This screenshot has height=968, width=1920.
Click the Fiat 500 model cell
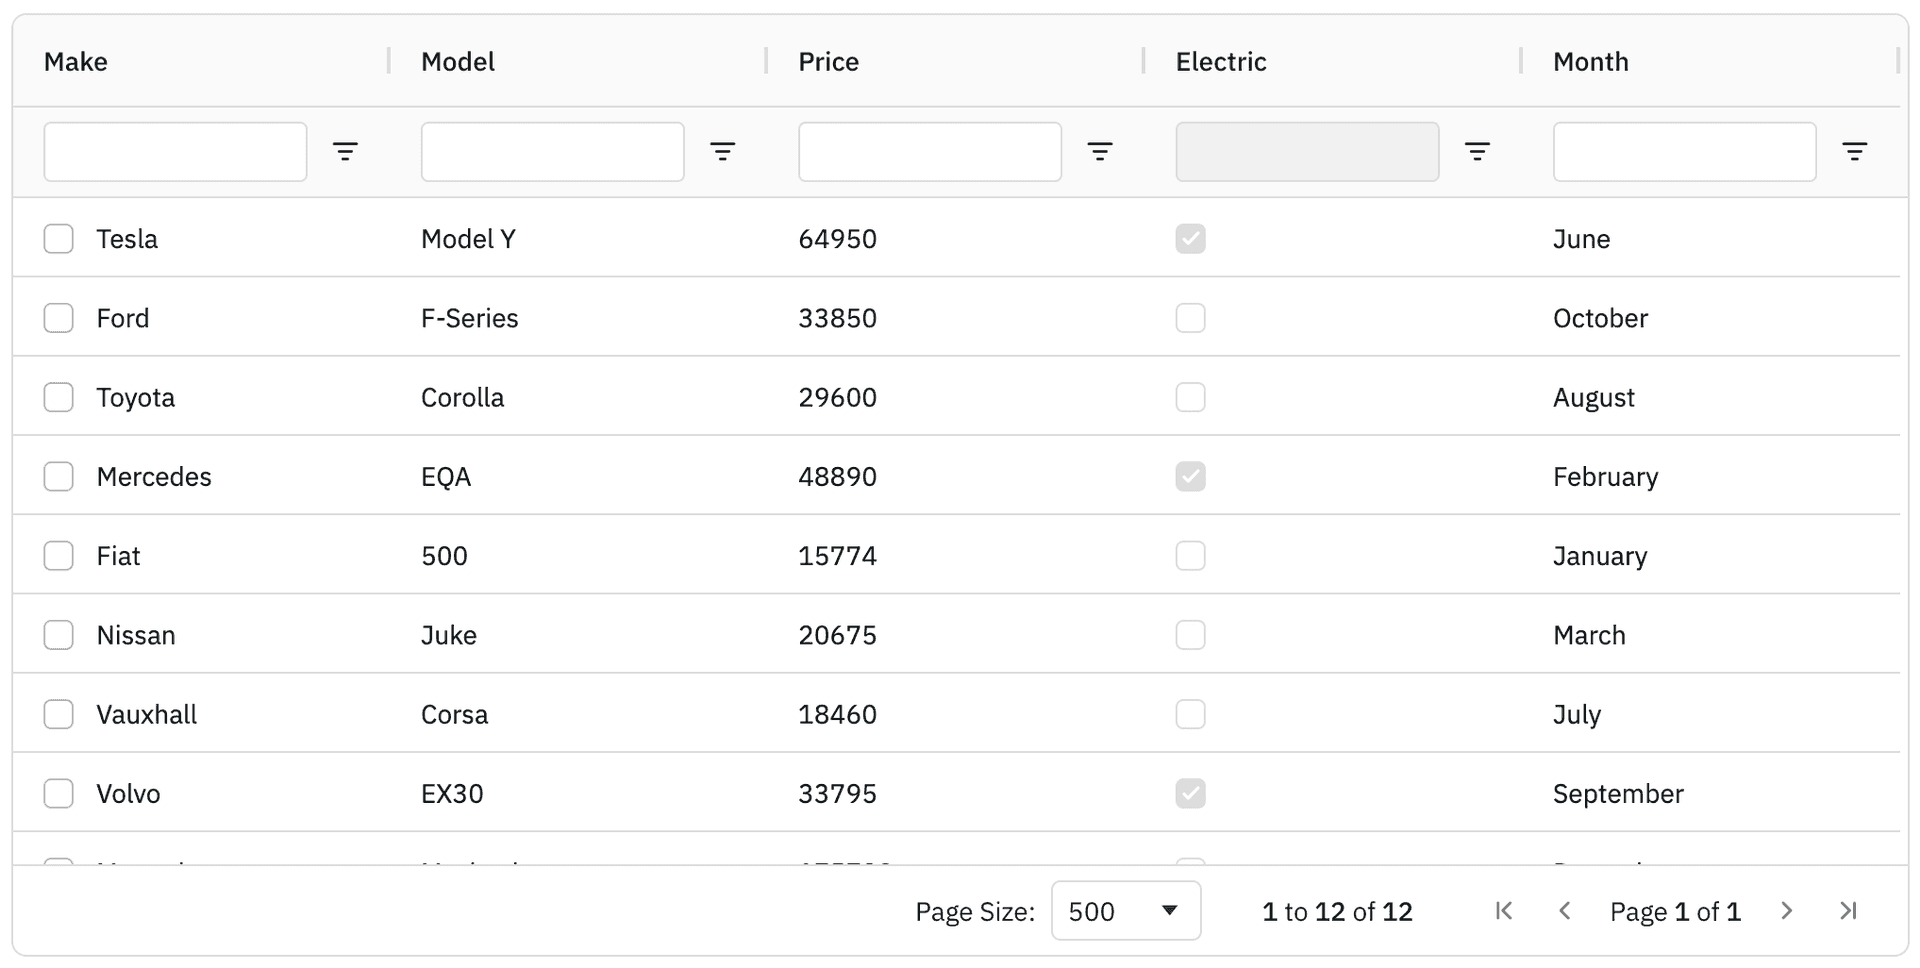pyautogui.click(x=445, y=556)
